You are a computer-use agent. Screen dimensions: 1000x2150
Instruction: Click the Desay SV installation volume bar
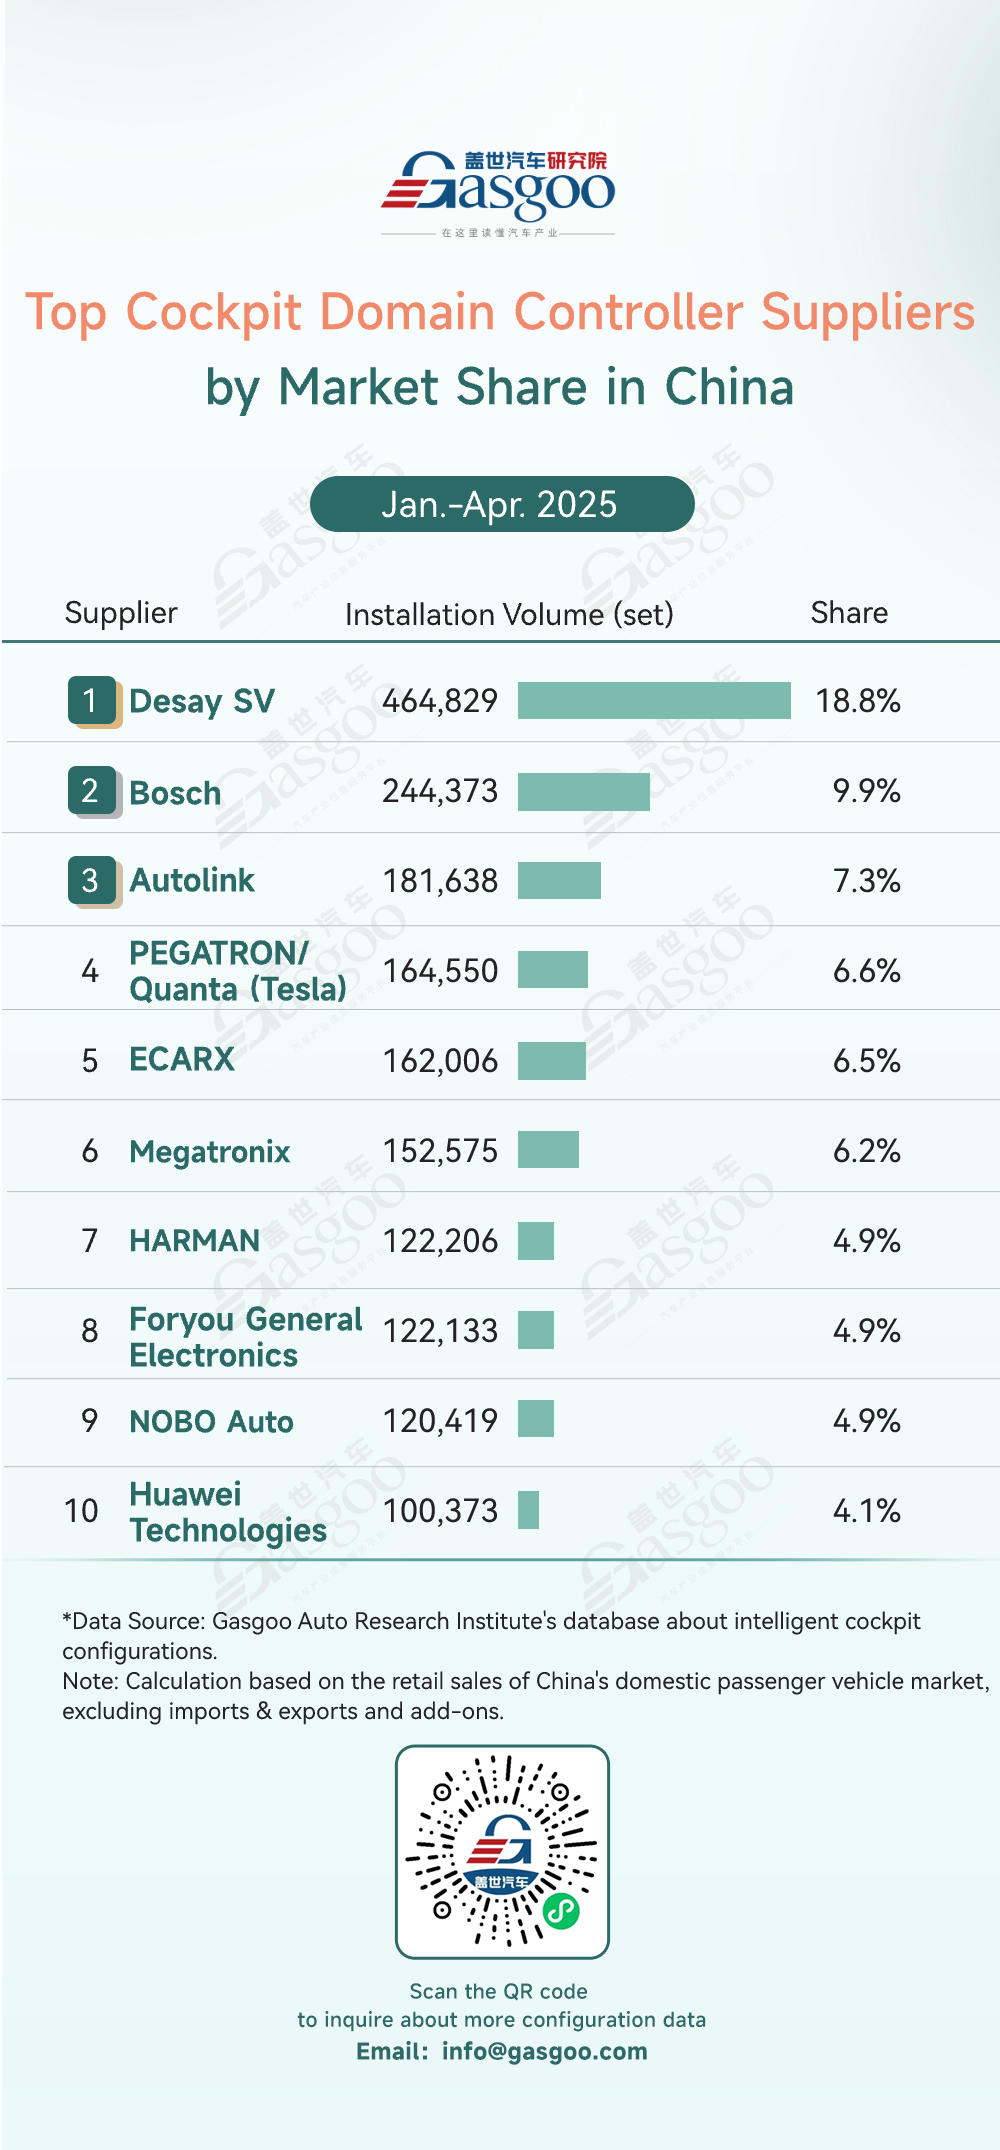tap(654, 700)
